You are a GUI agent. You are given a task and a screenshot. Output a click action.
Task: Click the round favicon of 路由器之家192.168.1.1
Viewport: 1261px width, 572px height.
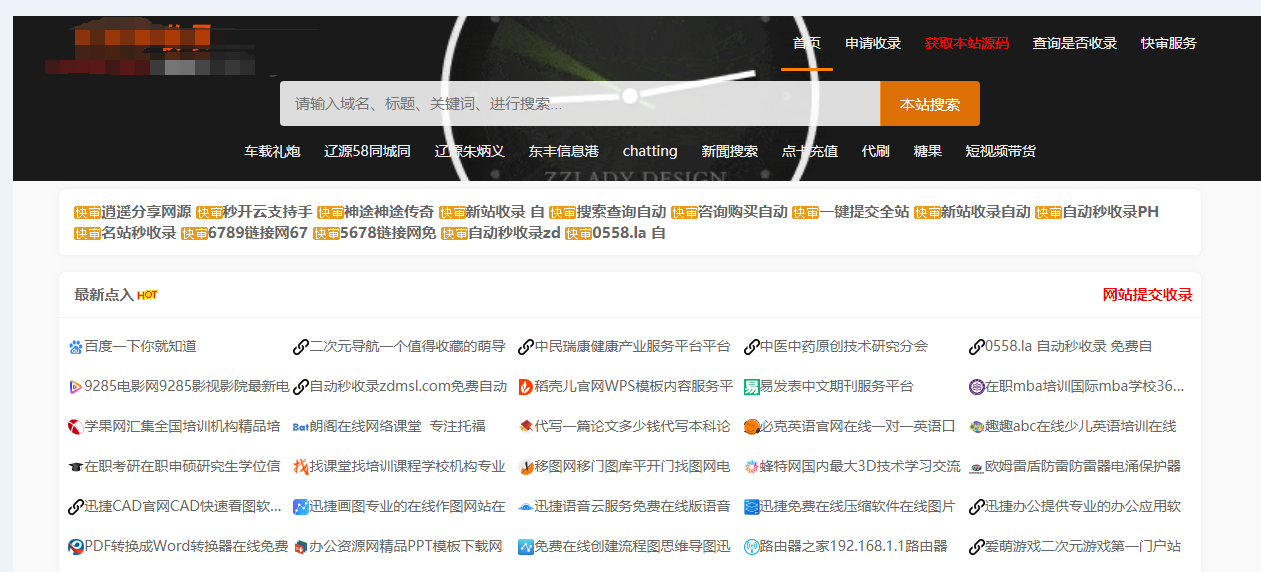(x=752, y=547)
